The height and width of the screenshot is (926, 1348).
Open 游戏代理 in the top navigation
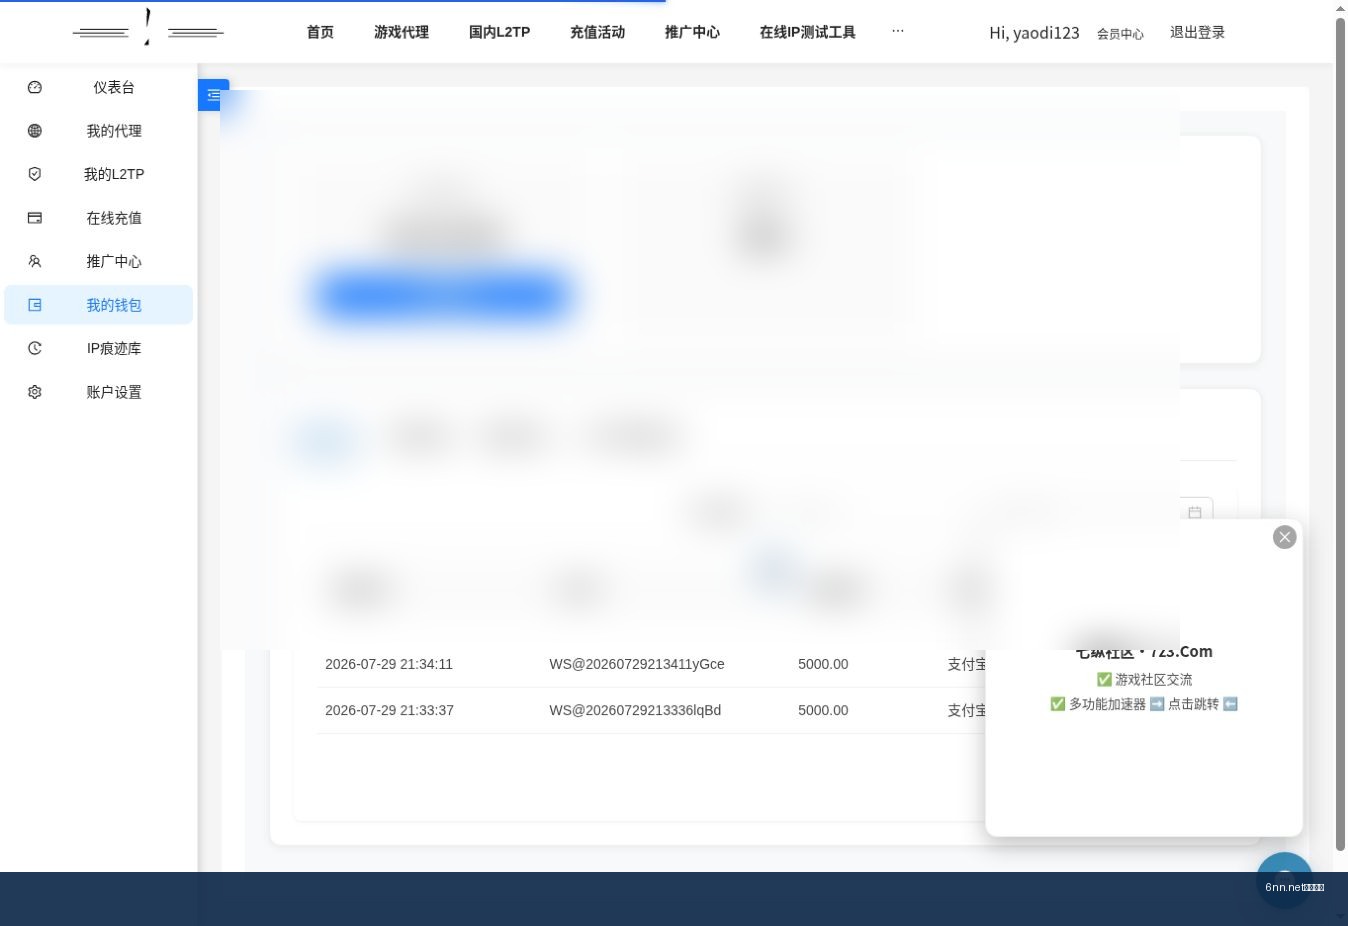[401, 32]
